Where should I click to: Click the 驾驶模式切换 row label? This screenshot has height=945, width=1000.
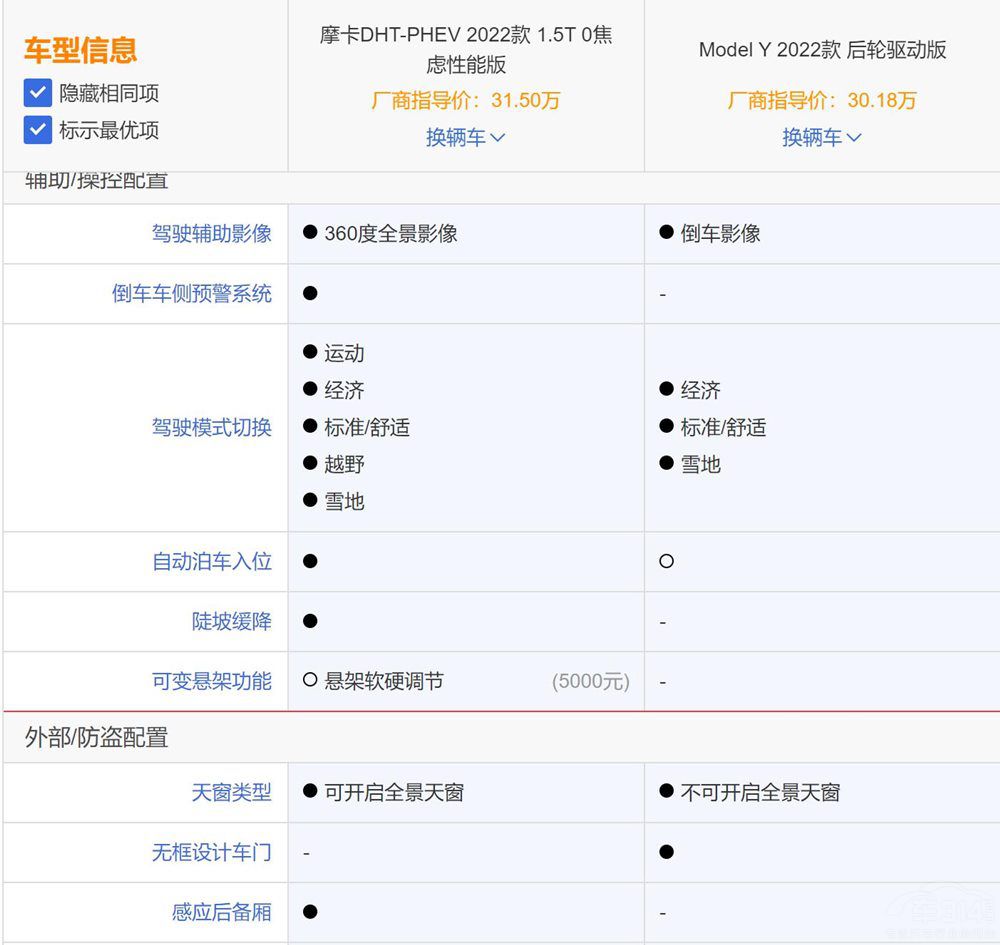click(x=211, y=428)
